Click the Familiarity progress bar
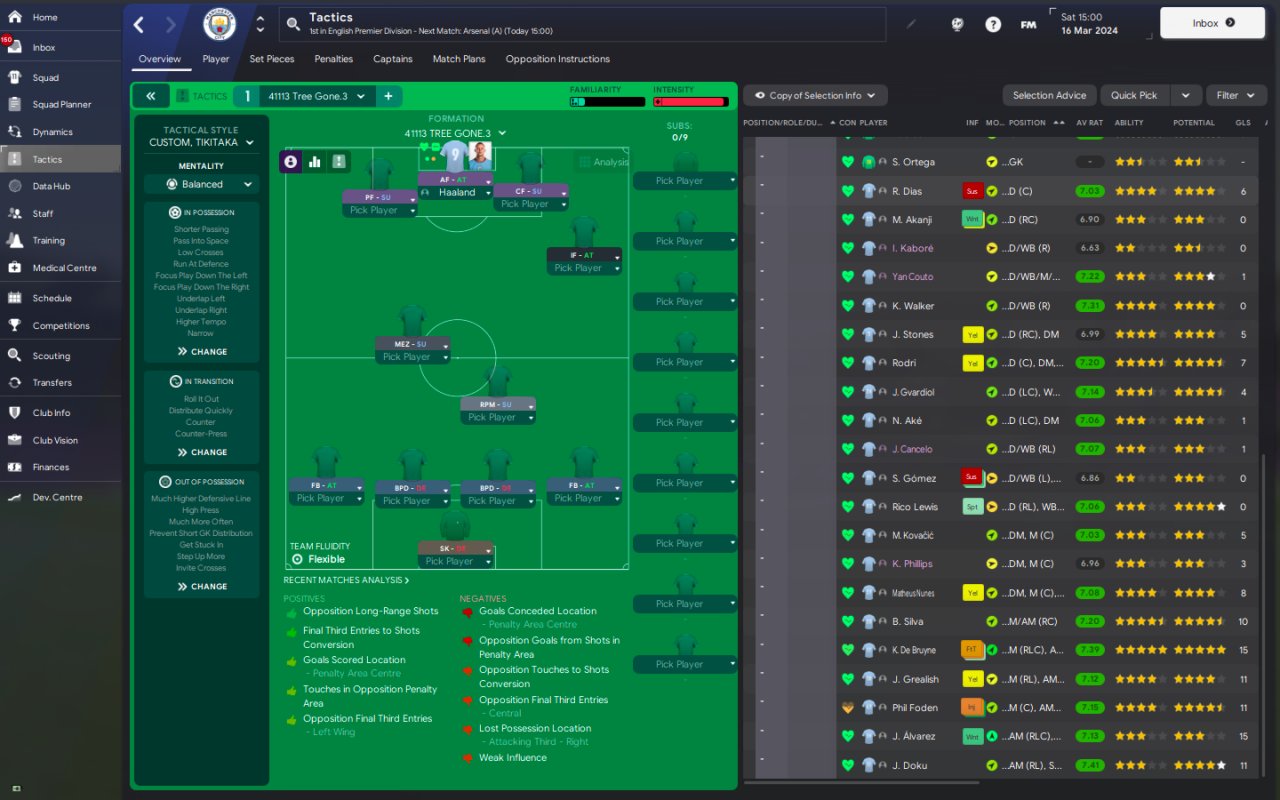Image resolution: width=1280 pixels, height=800 pixels. click(x=608, y=102)
